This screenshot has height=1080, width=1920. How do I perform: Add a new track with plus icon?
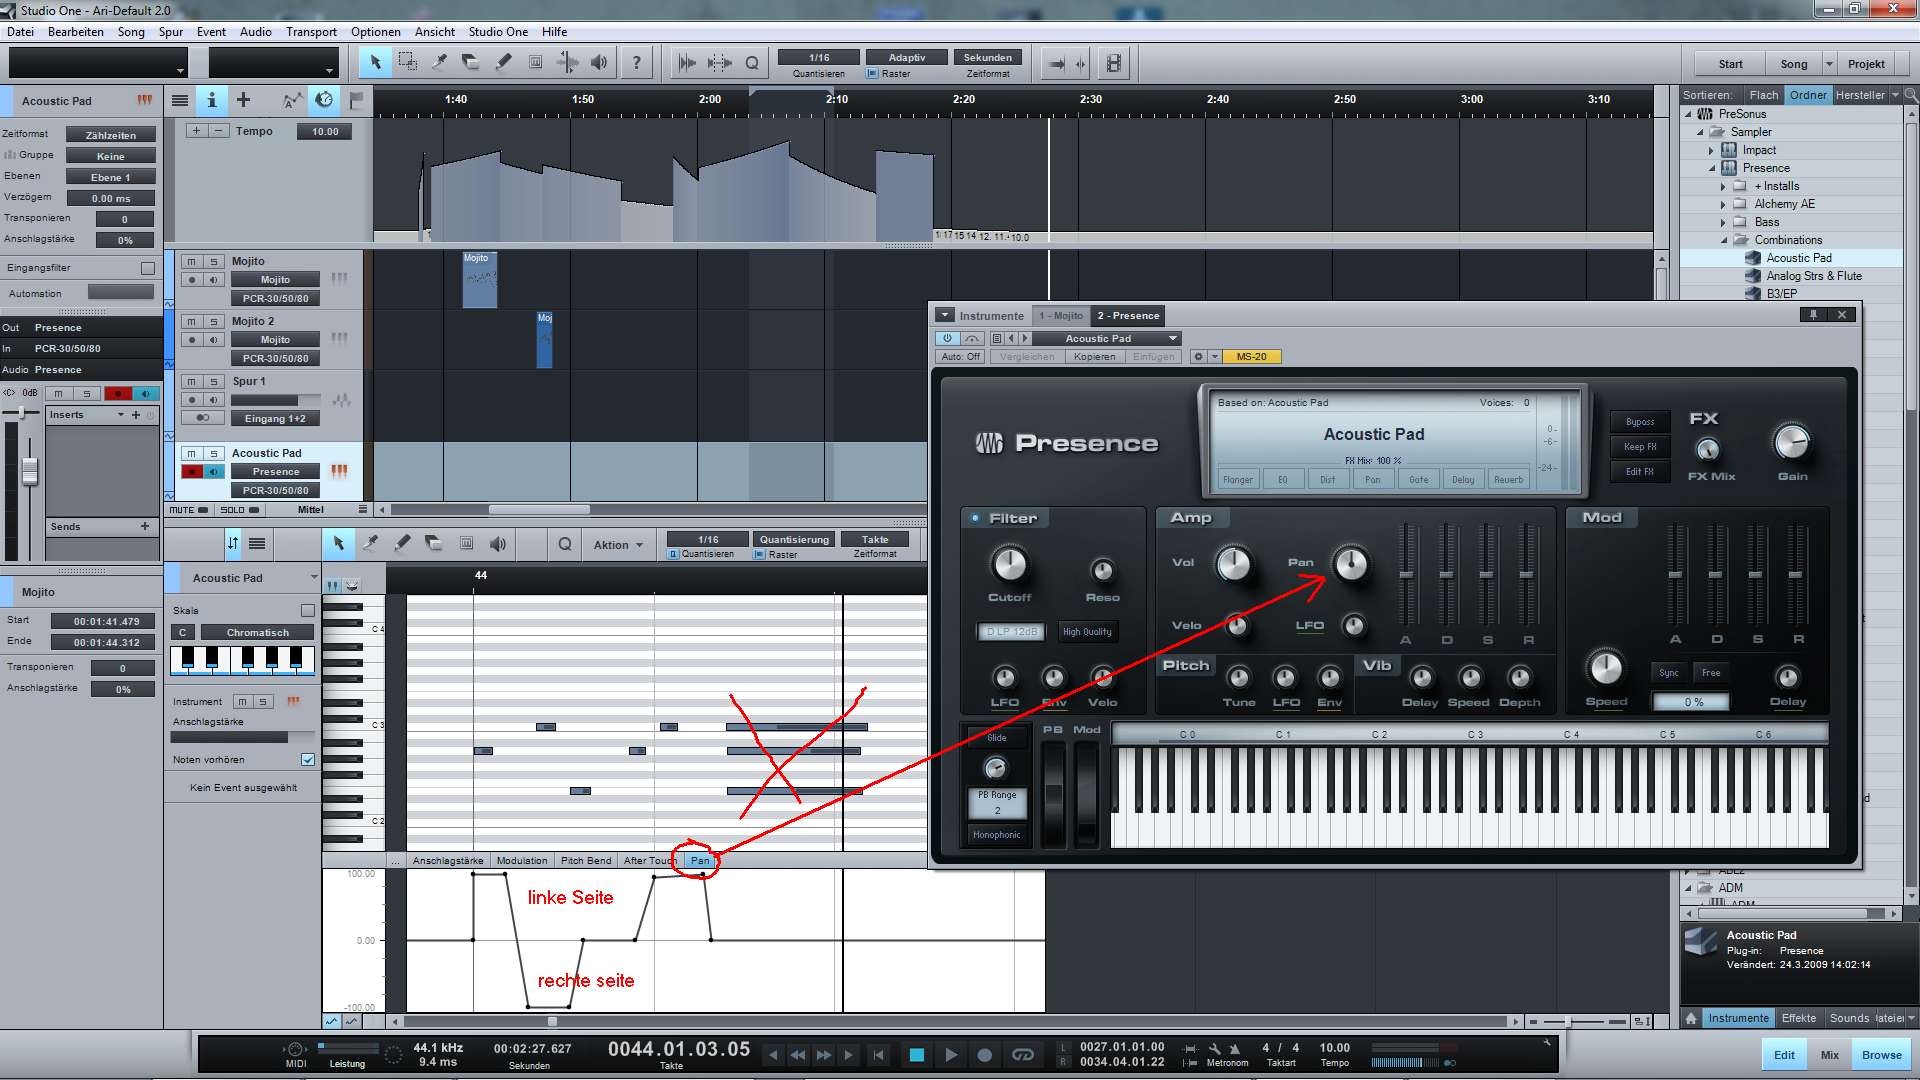(243, 100)
